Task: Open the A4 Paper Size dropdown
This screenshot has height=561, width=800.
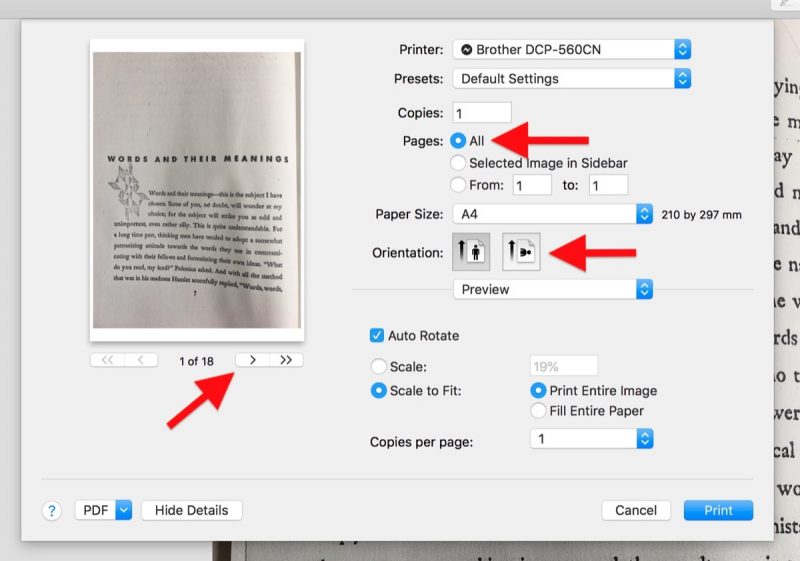Action: point(552,214)
